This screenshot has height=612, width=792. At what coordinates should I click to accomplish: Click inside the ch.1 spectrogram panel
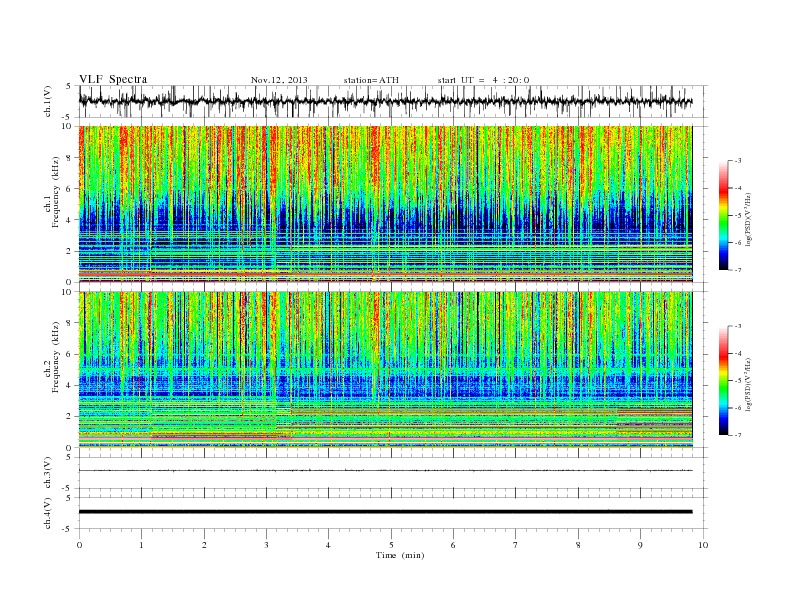(x=385, y=204)
